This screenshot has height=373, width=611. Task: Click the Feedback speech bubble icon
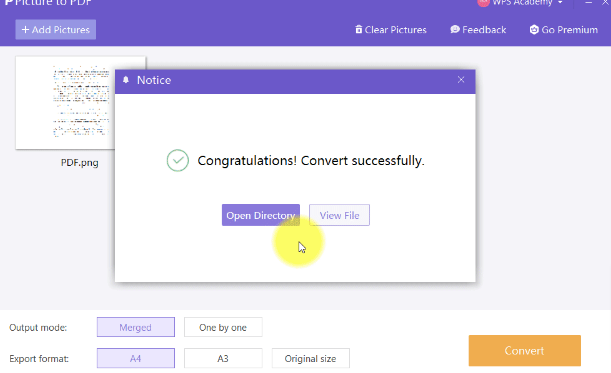tap(455, 30)
